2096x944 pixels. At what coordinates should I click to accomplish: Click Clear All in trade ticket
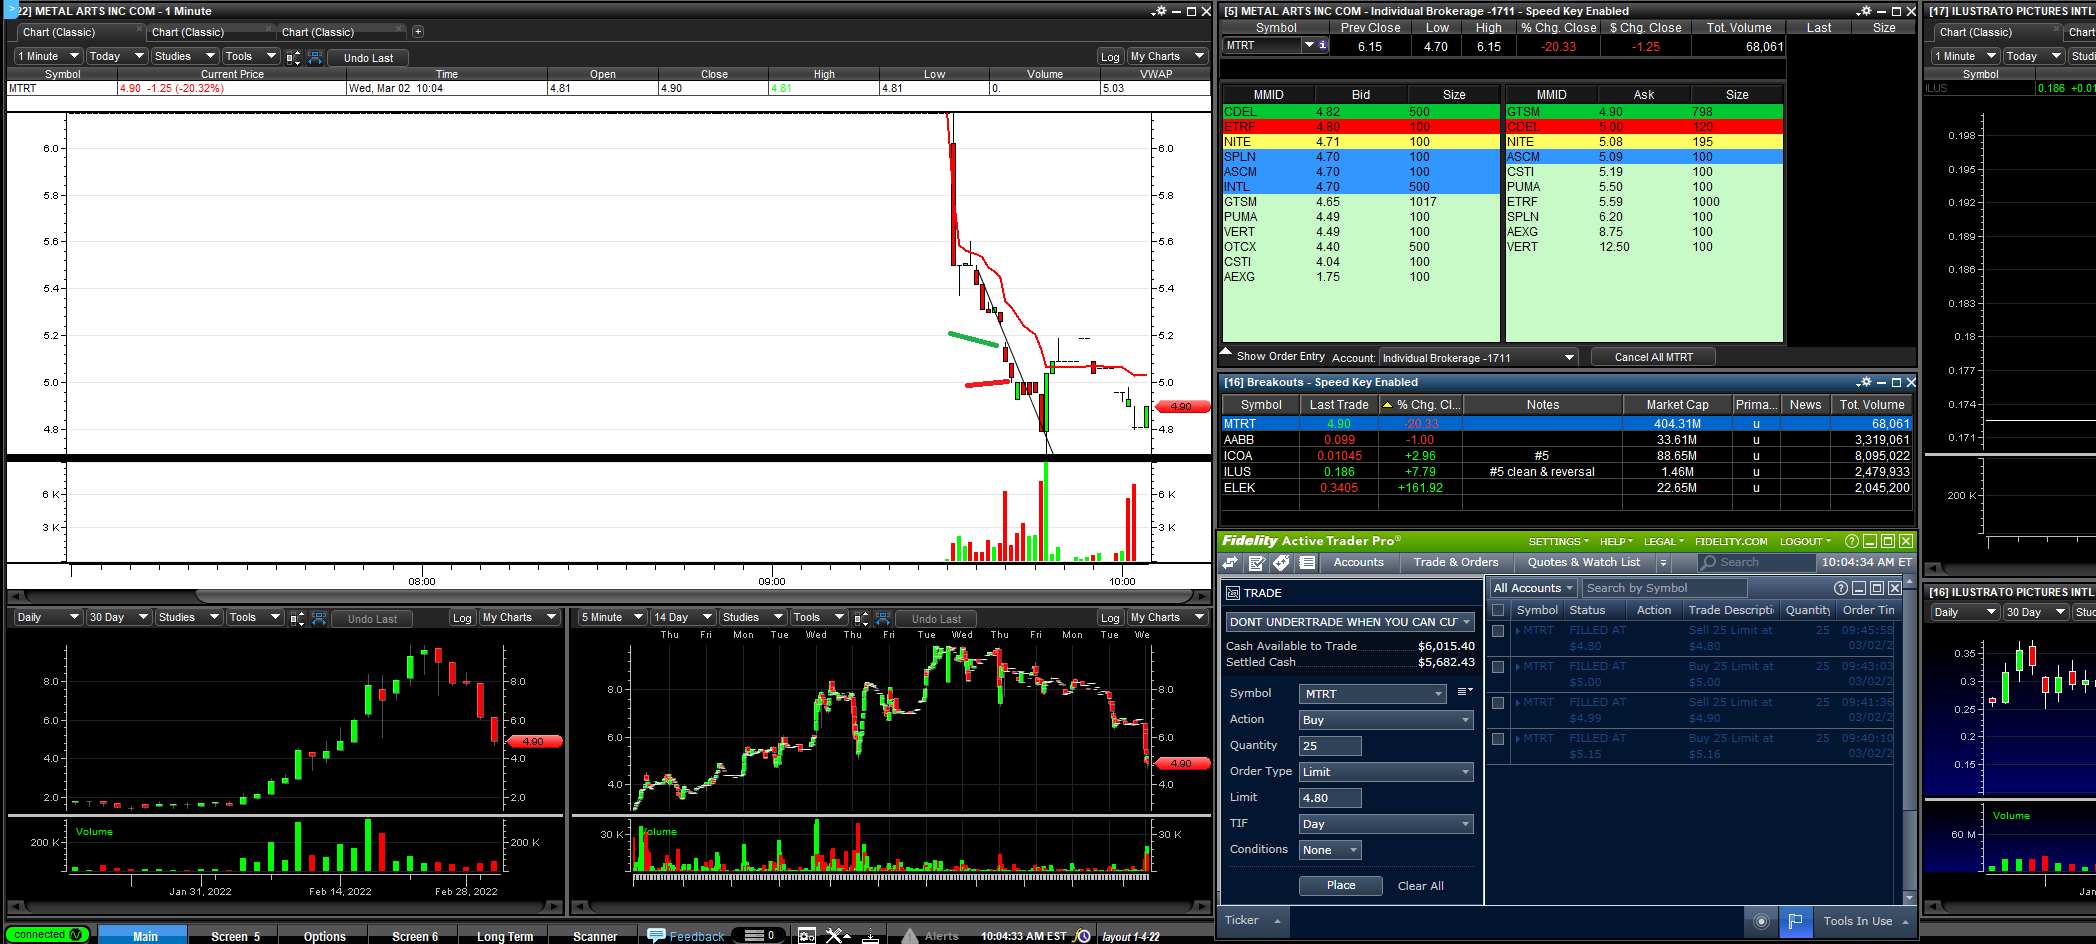(x=1420, y=886)
